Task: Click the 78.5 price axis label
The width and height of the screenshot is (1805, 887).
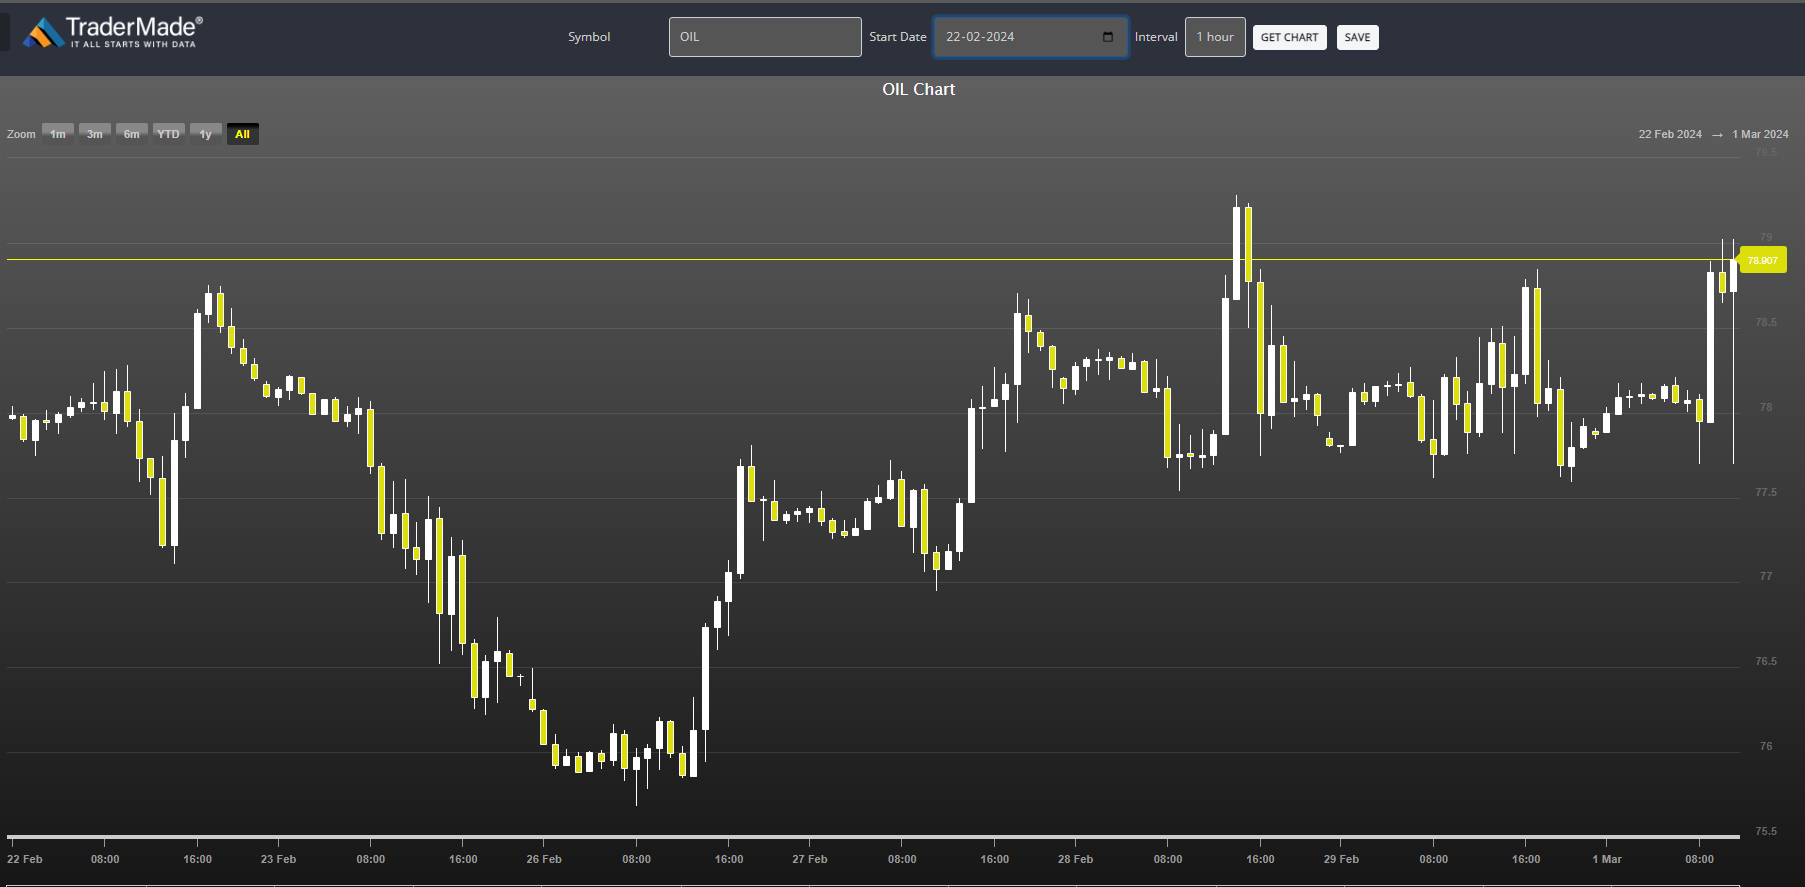Action: [1766, 322]
